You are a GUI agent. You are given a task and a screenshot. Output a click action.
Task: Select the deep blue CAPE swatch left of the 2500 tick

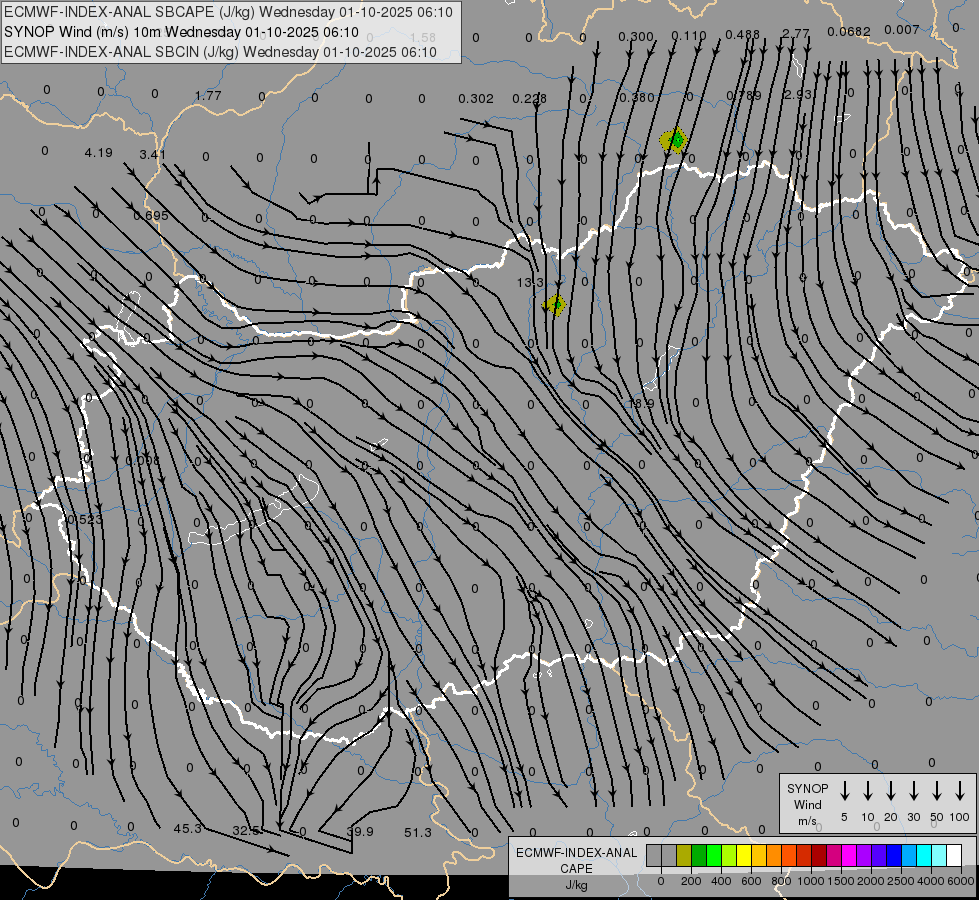coord(893,855)
